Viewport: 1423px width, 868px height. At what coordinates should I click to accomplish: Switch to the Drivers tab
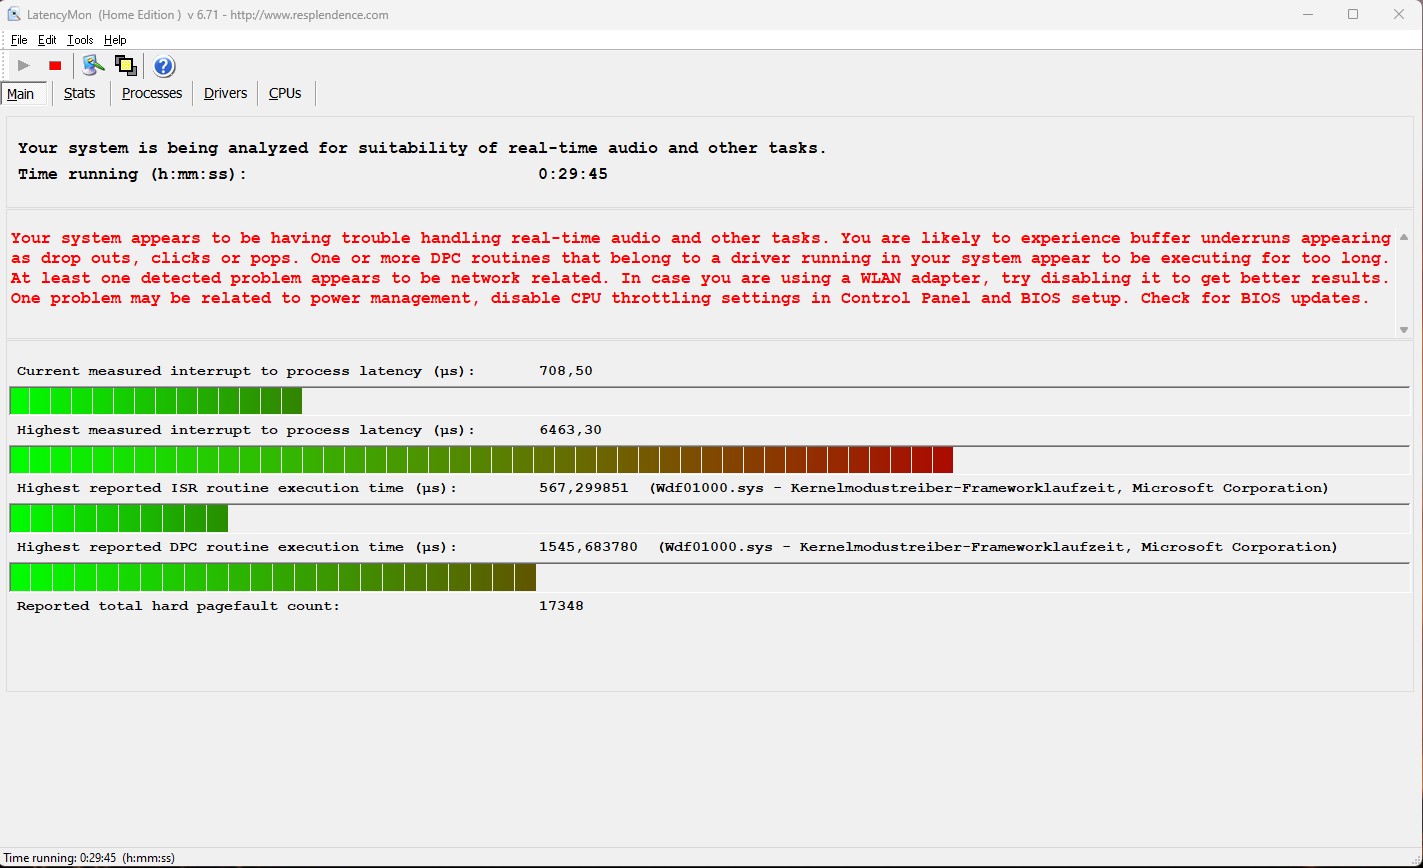225,93
